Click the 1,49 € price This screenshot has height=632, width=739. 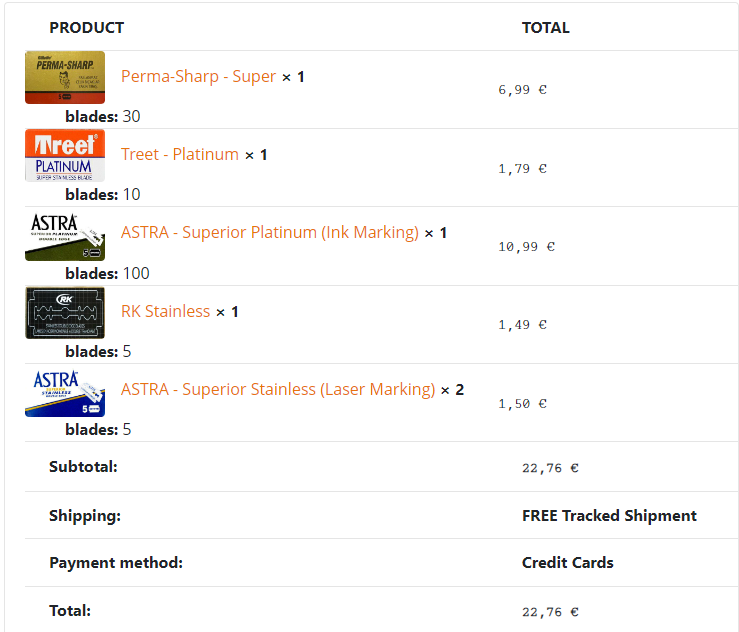[x=522, y=325]
